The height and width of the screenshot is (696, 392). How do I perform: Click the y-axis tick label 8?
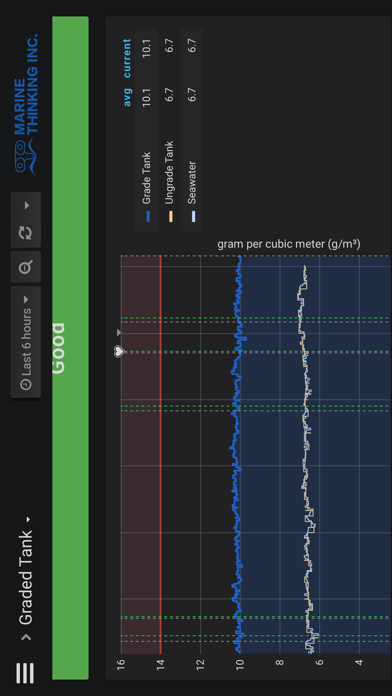280,662
